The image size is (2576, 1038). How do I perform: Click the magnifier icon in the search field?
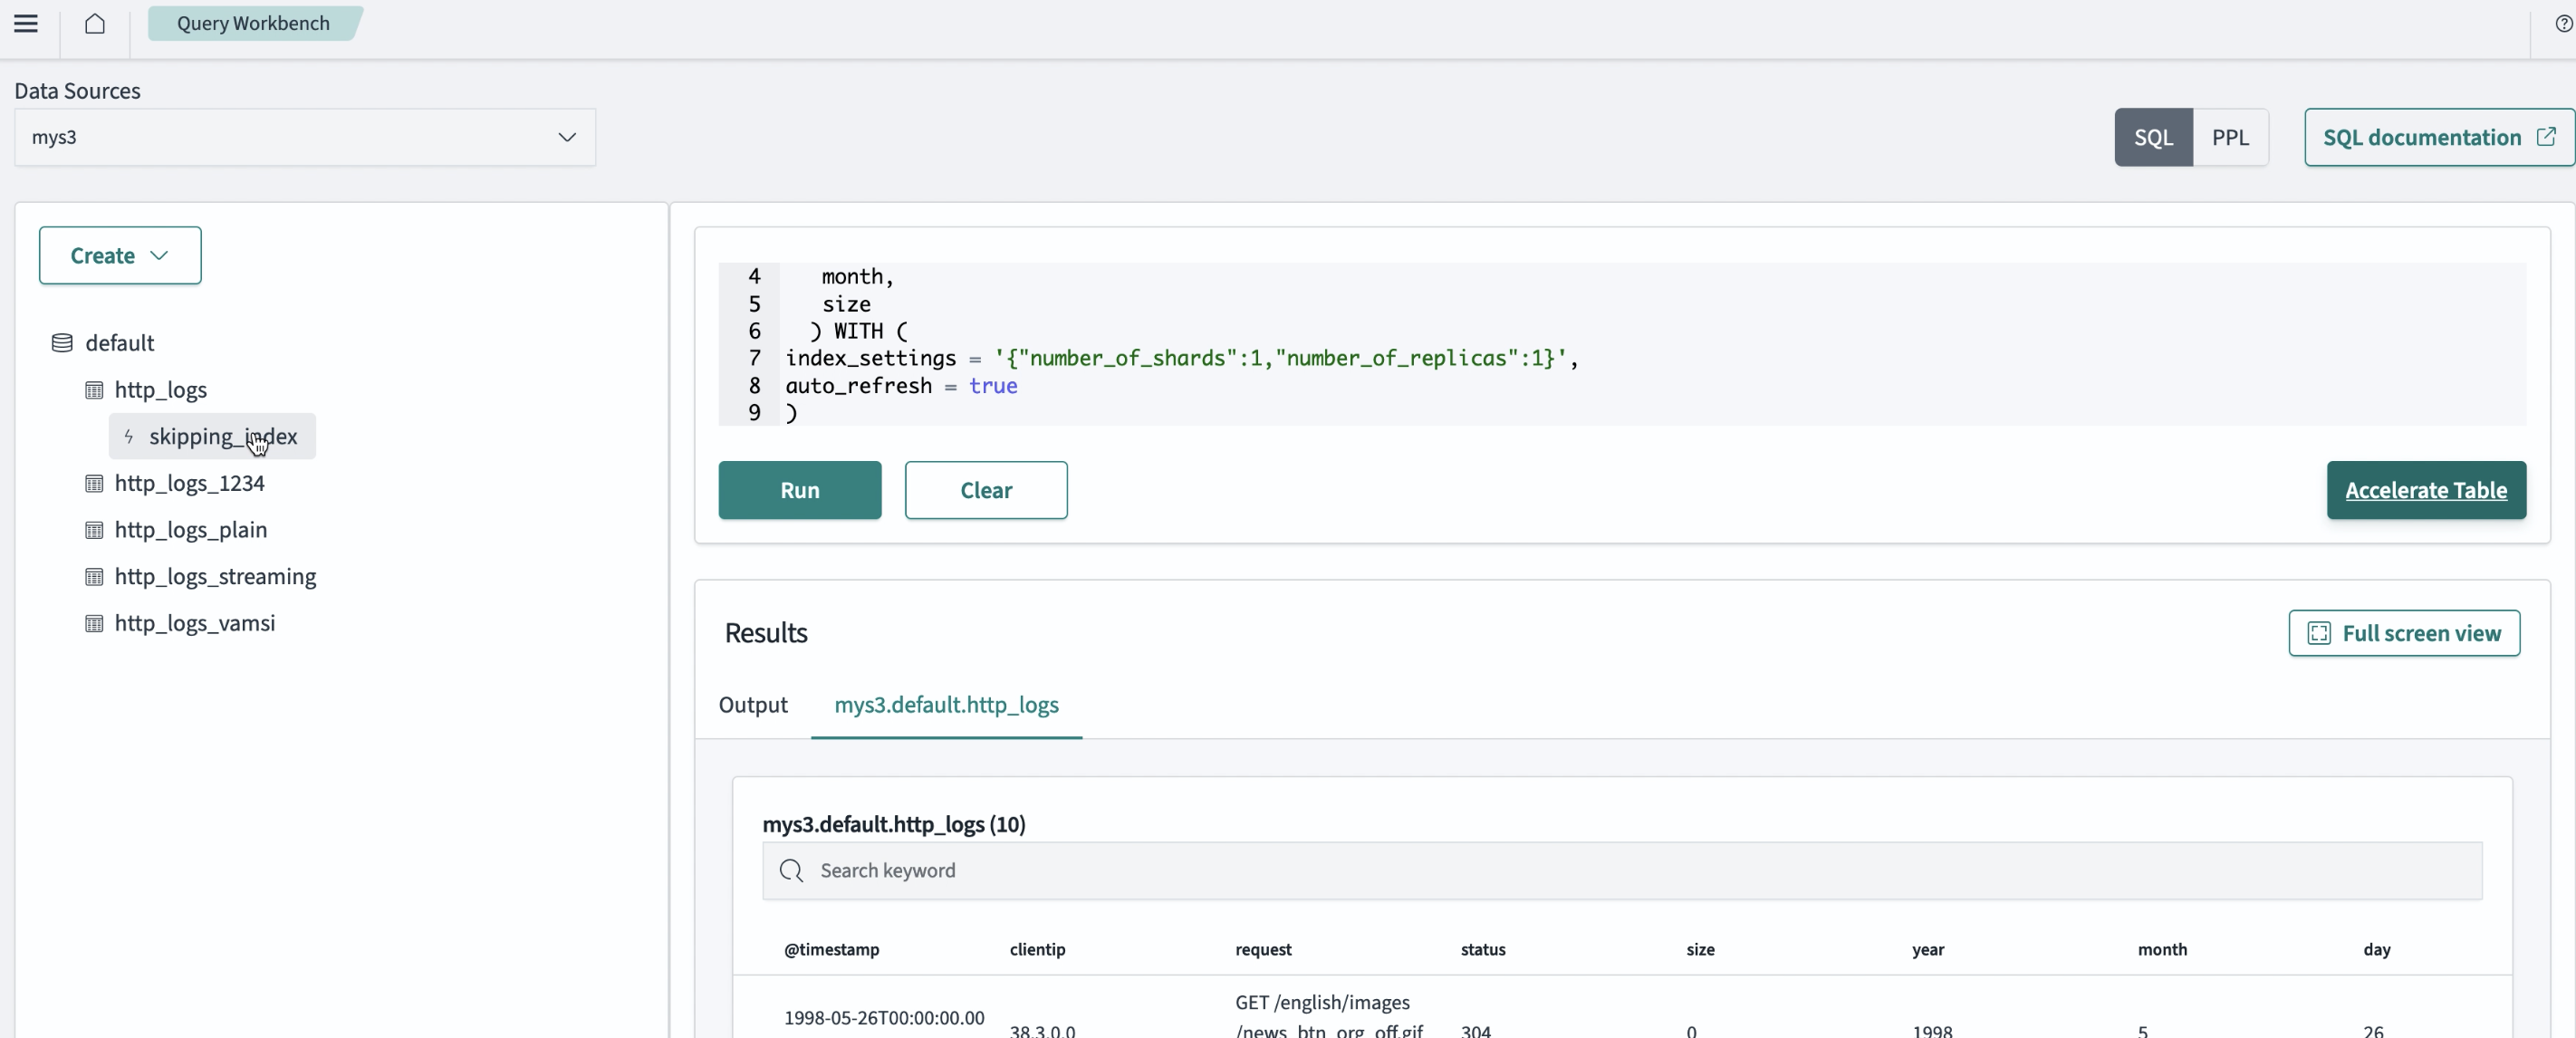(x=790, y=870)
